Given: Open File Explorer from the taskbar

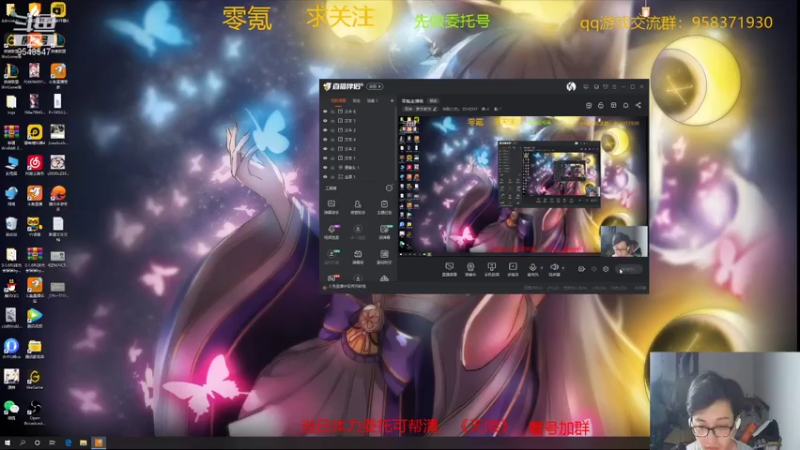Looking at the screenshot, I should [x=83, y=442].
